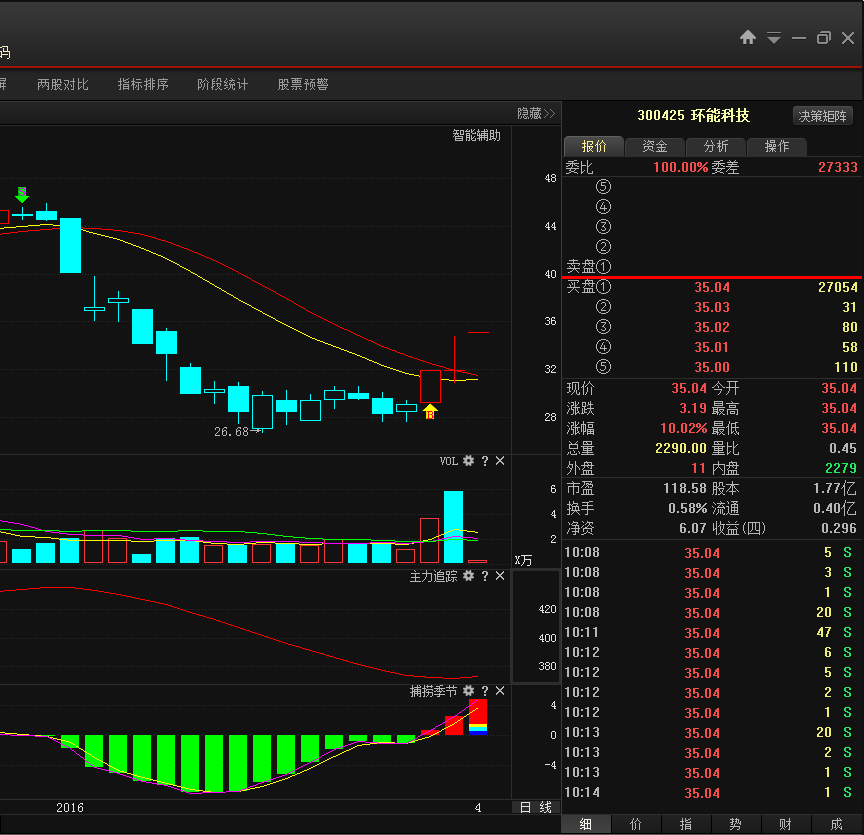Open 捕捞季节 indicator settings gear

tap(468, 691)
